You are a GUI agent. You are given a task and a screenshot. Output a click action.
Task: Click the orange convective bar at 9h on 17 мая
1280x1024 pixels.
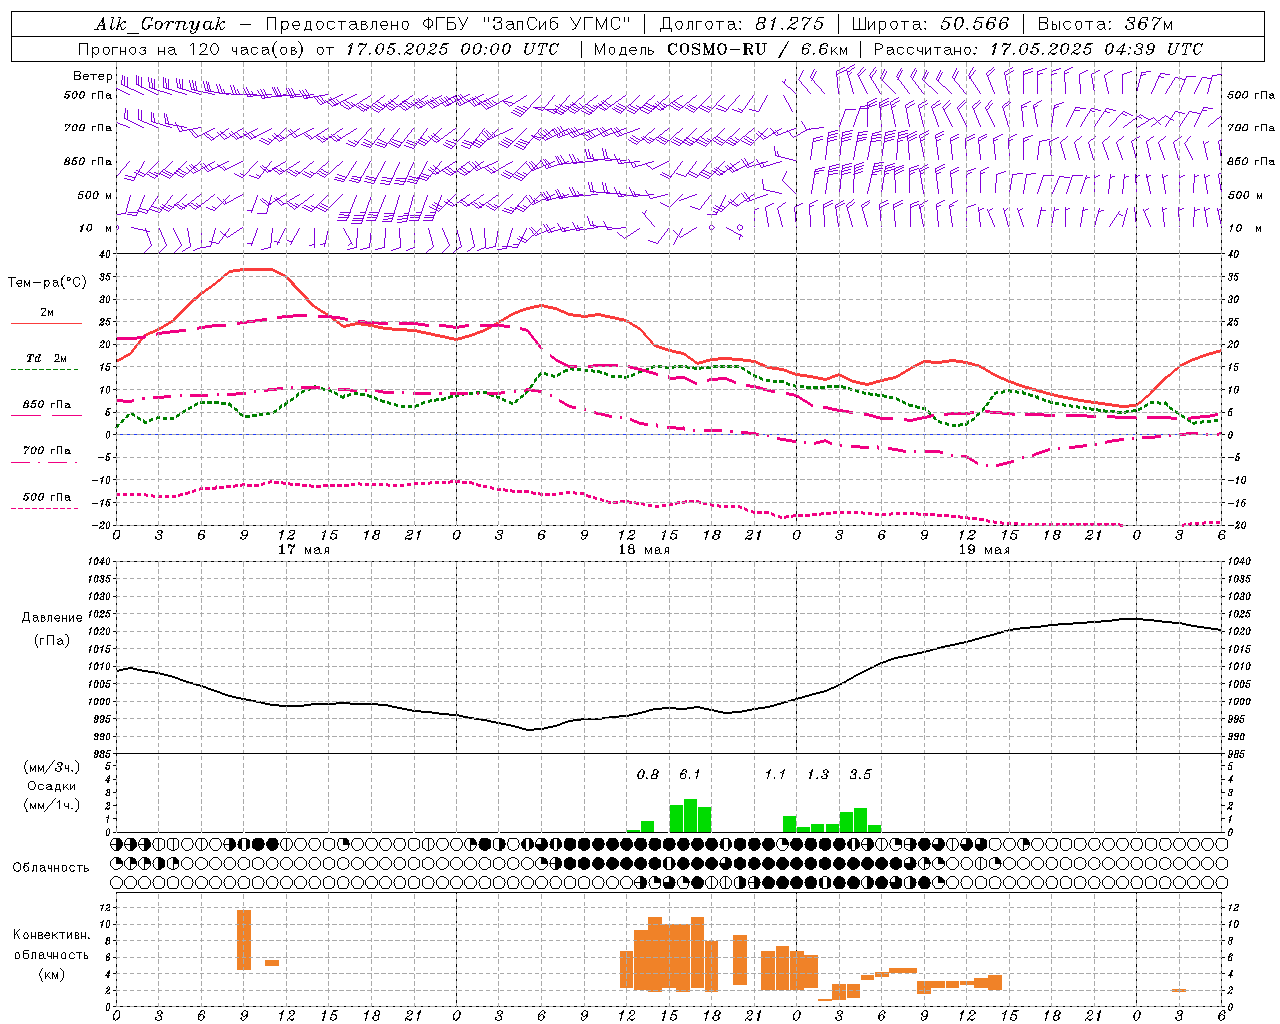[x=244, y=940]
